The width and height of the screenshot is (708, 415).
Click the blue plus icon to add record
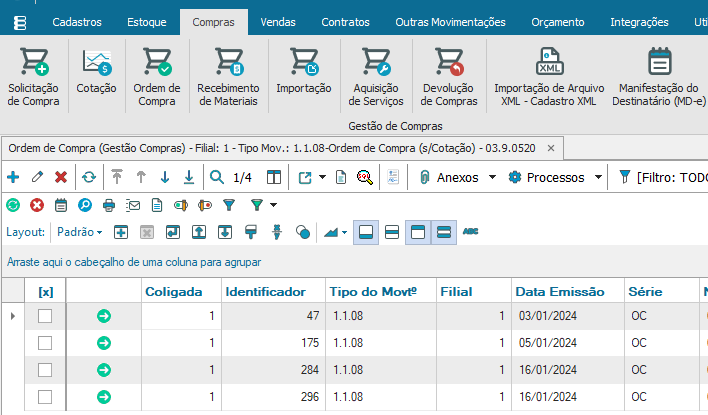(x=13, y=177)
